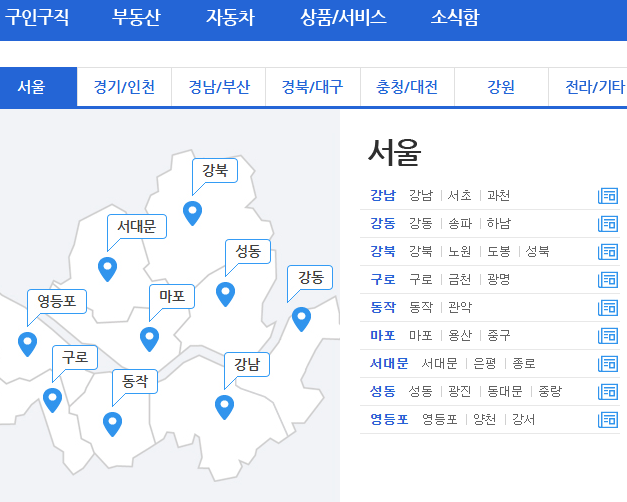
Task: Open 구인구직 in top navigation
Action: coord(37,18)
